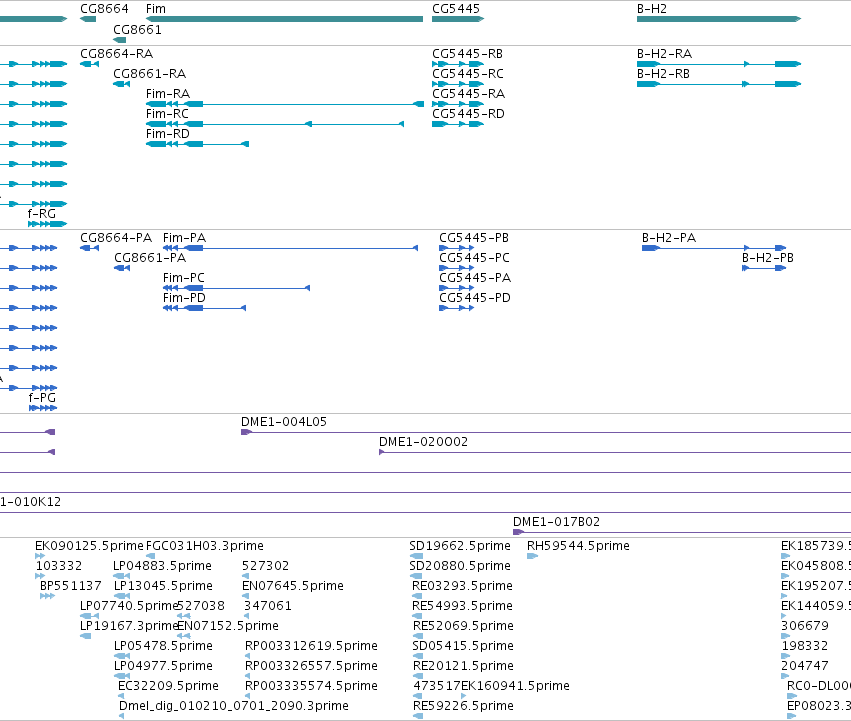Select protein CG5445-PC
Viewport: 851px width, 721px height.
474,258
